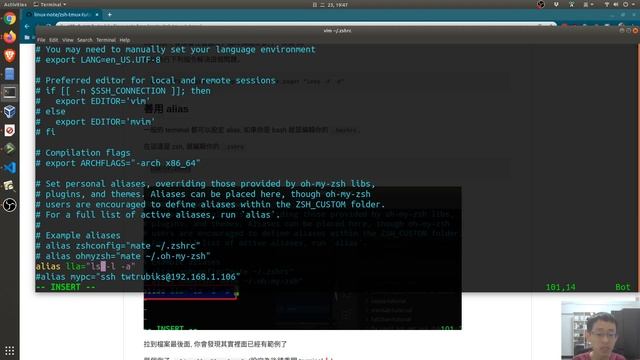The width and height of the screenshot is (640, 360).
Task: Open the network indicator in top bar
Action: [x=607, y=4]
